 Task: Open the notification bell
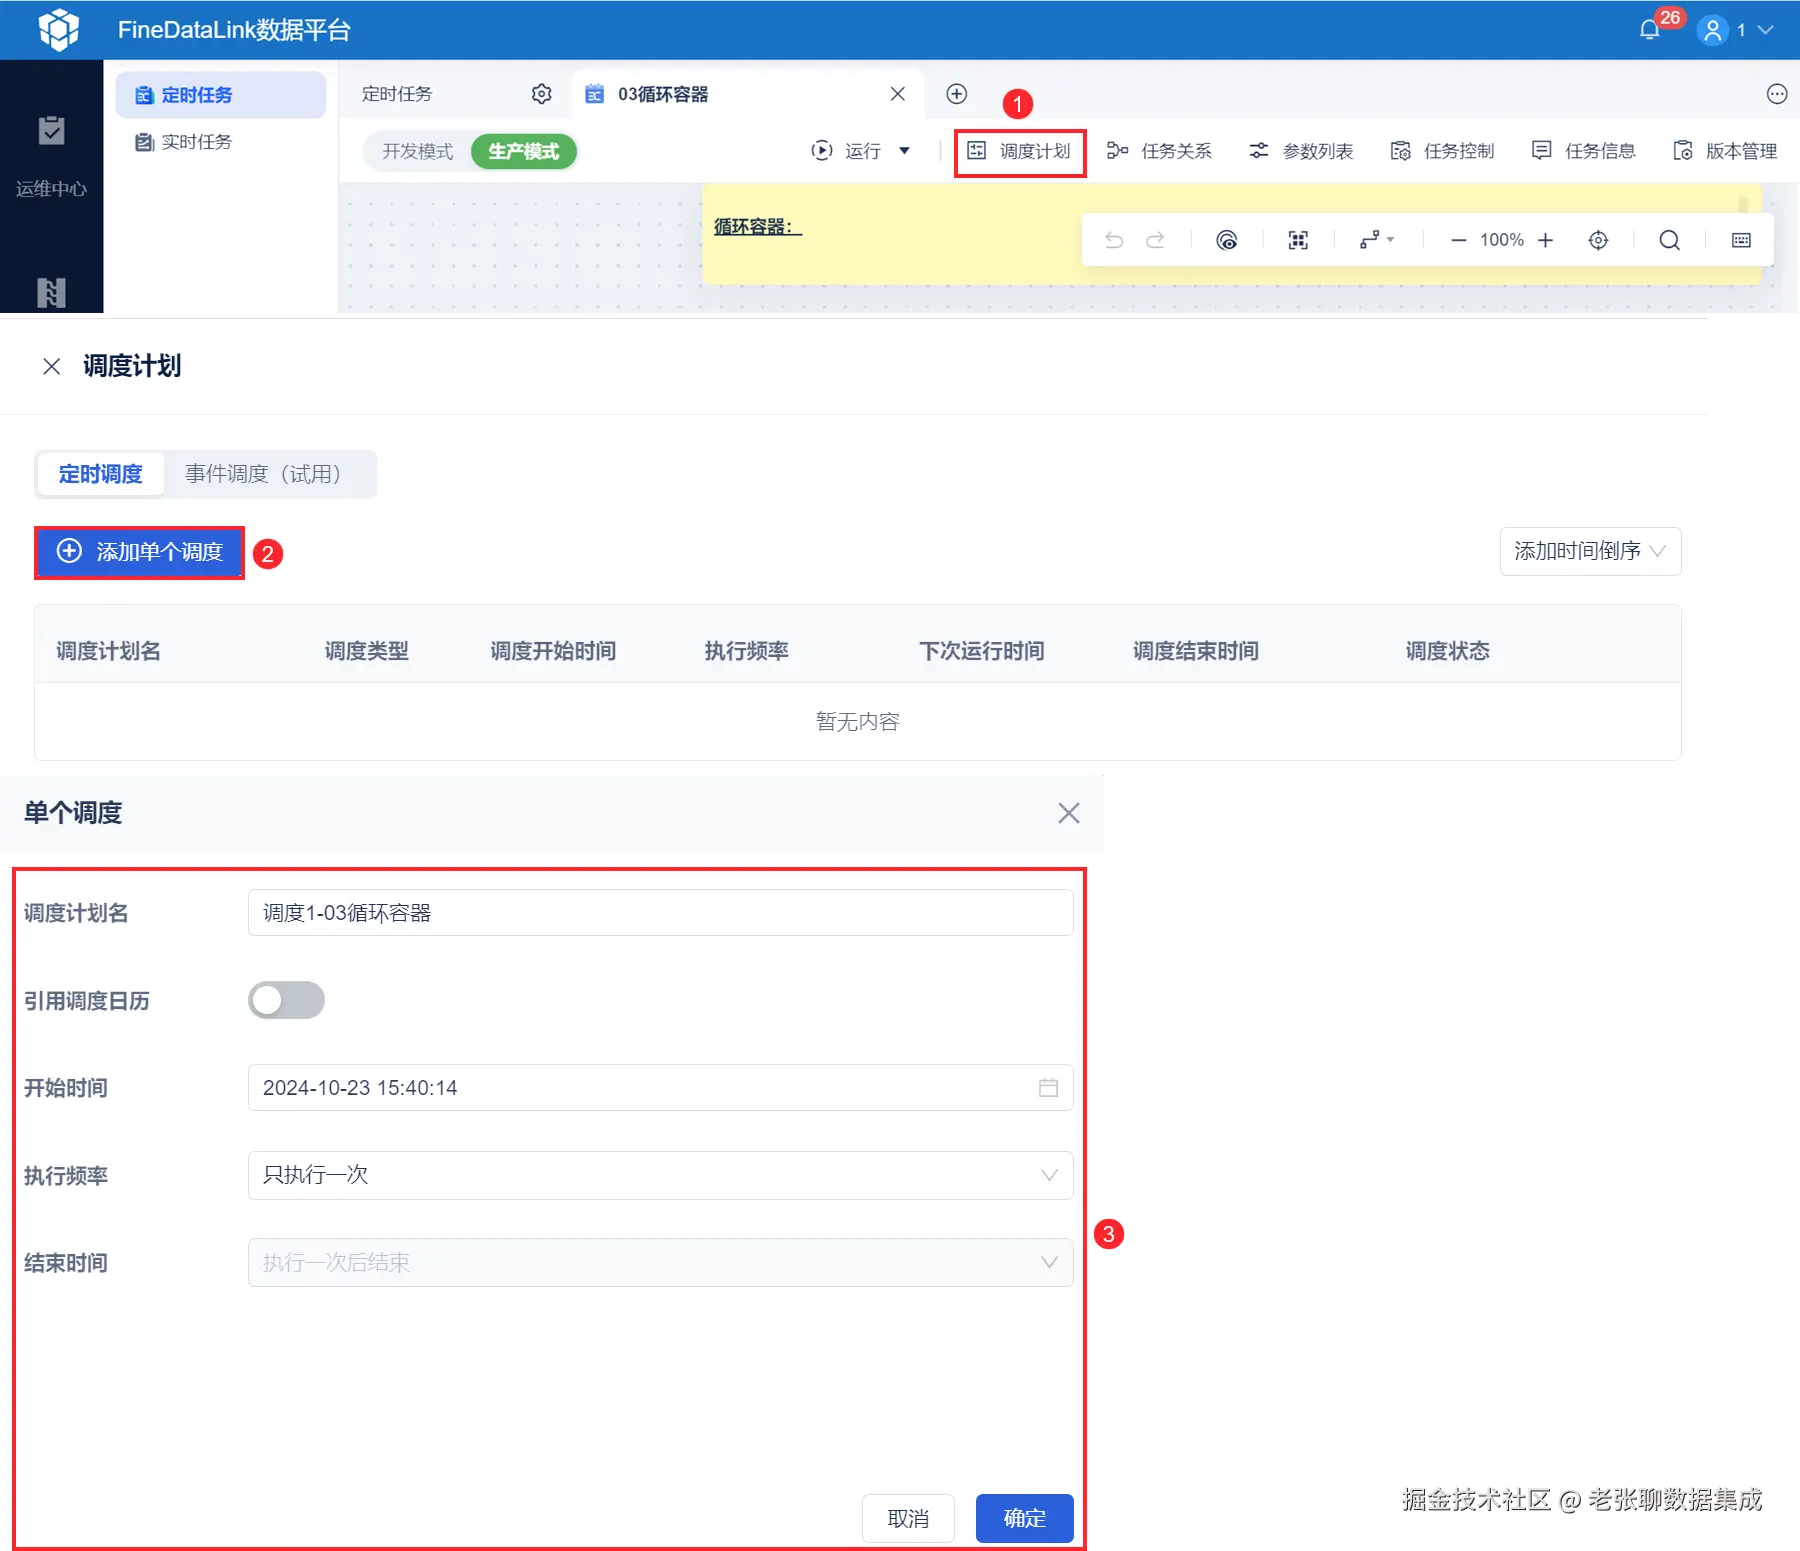1650,30
